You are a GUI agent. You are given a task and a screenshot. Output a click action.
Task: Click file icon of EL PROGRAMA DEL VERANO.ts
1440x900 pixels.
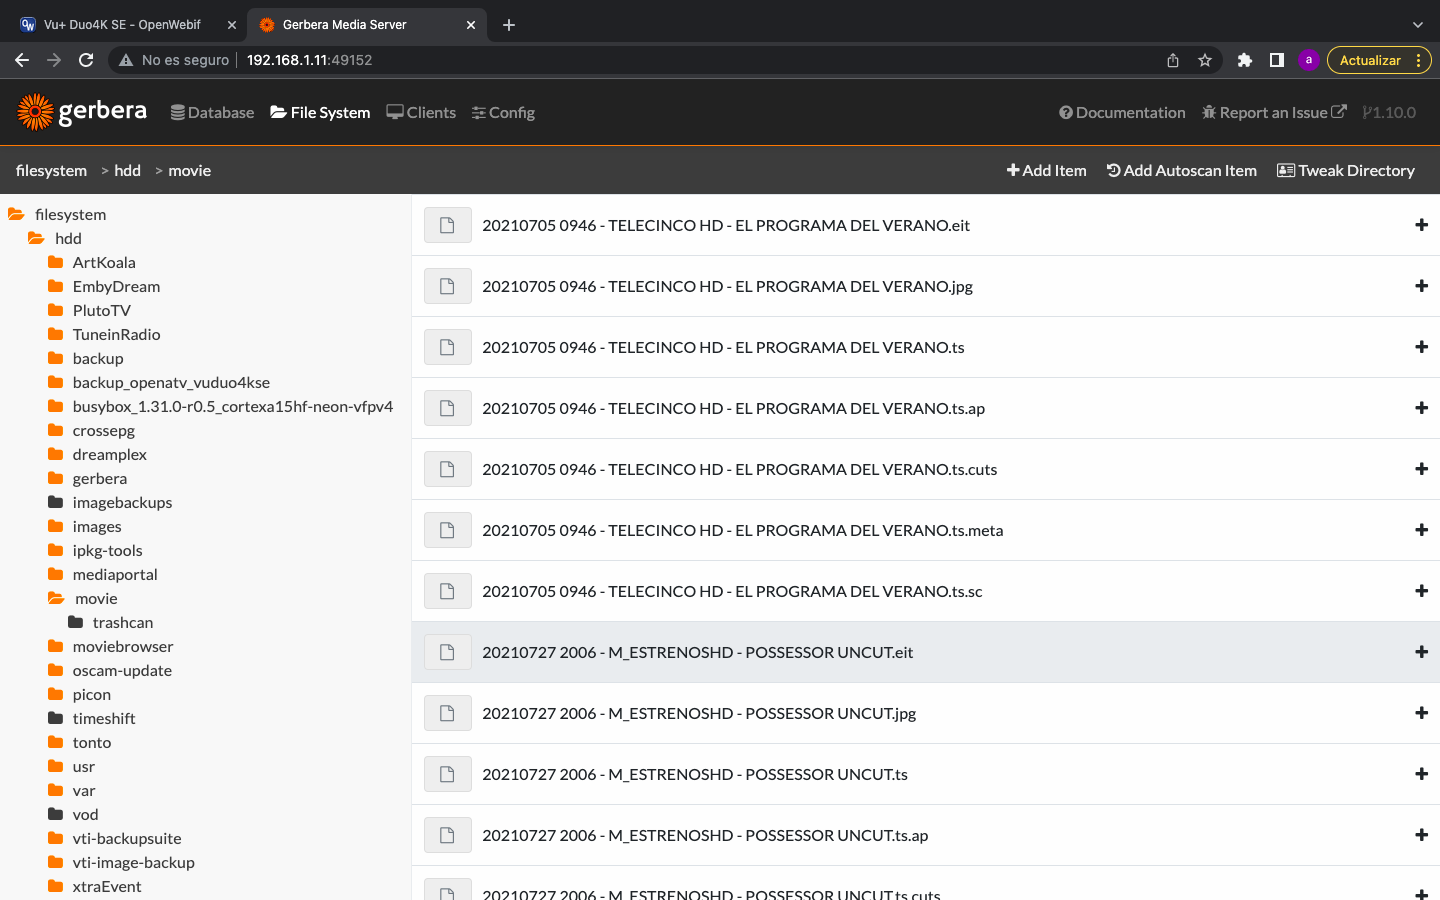click(x=447, y=347)
